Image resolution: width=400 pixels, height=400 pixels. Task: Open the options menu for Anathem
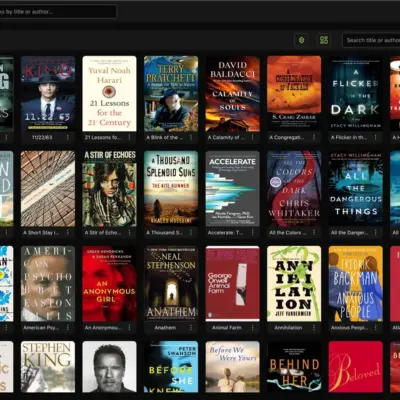pos(191,328)
